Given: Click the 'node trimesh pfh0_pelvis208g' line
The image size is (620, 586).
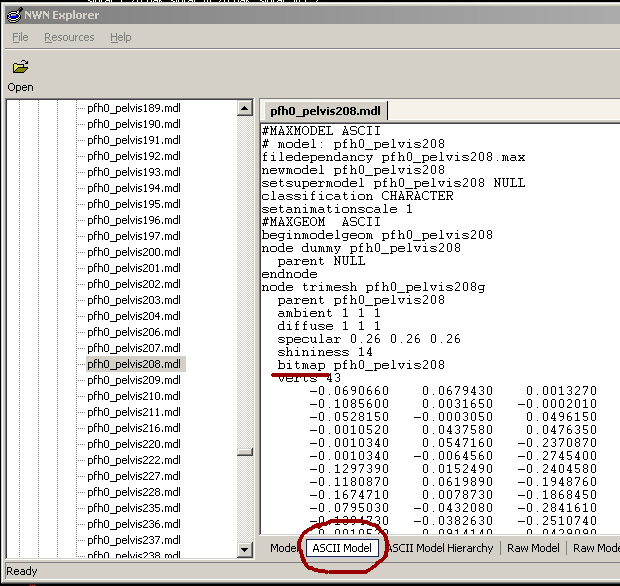Looking at the screenshot, I should click(373, 287).
